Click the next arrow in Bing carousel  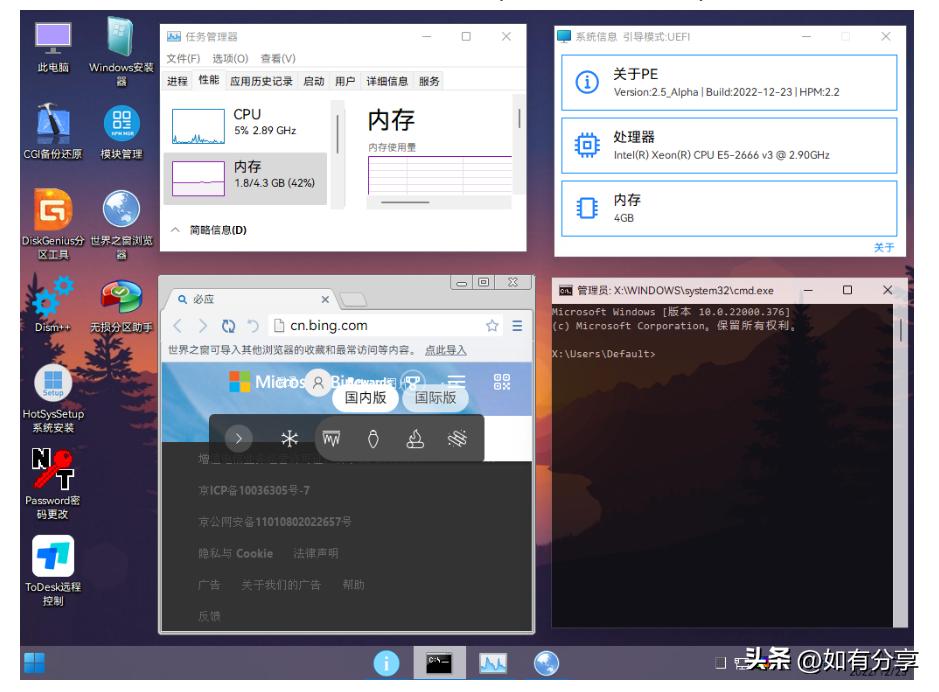pos(238,439)
